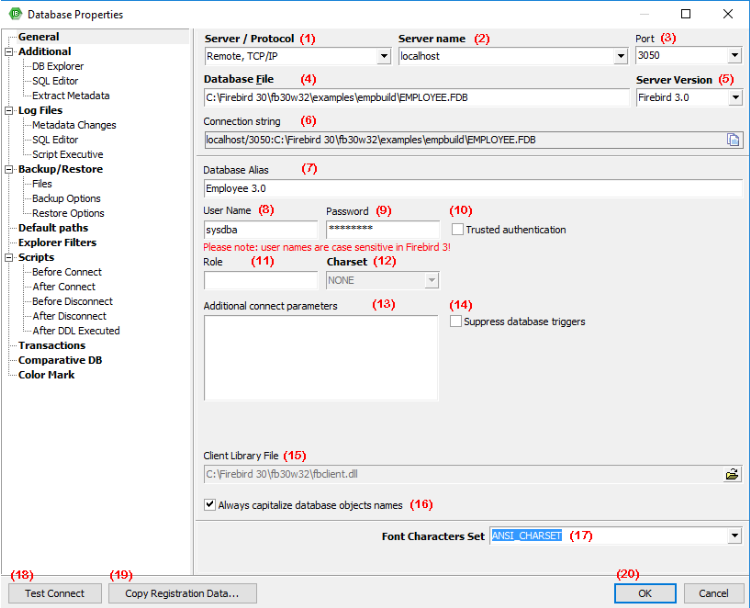Screen dimensions: 750x608
Task: Open Restore Options tree item
Action: (68, 213)
